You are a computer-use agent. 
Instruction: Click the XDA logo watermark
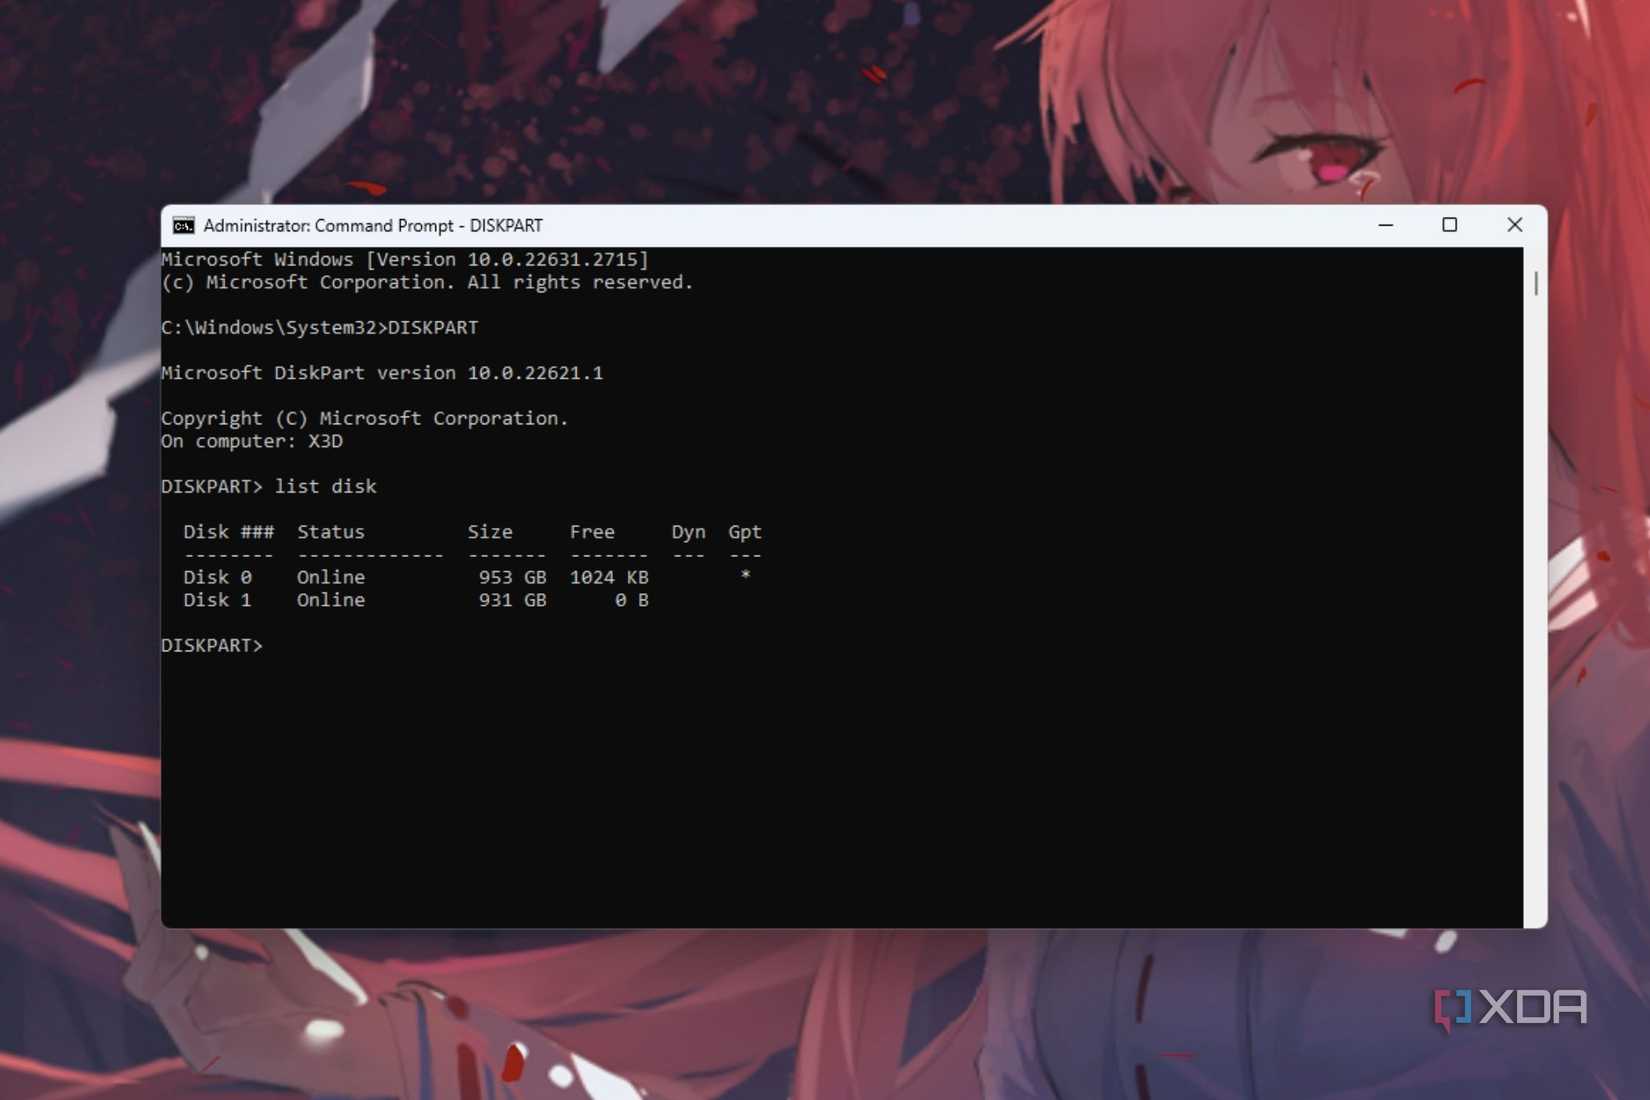tap(1512, 1009)
